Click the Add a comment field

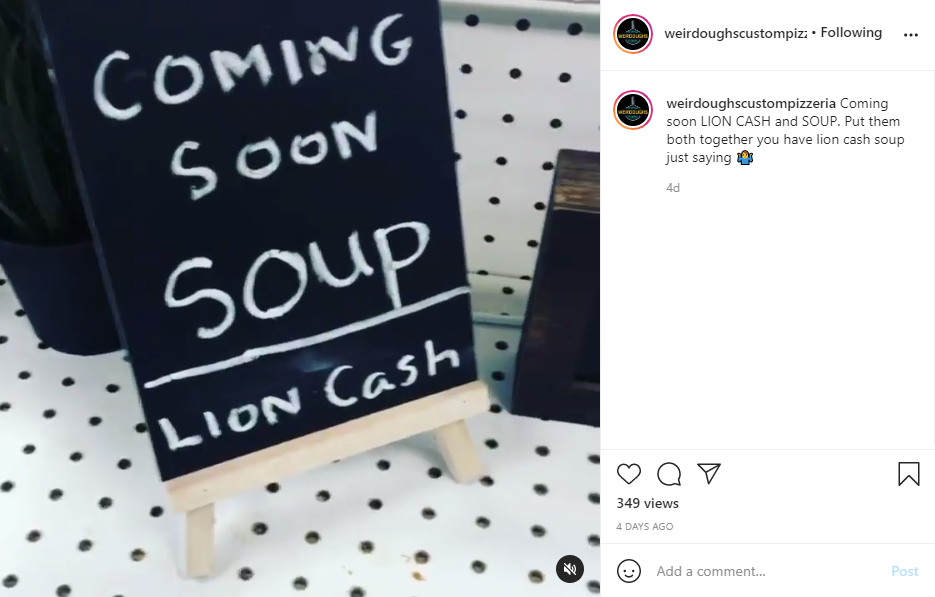pyautogui.click(x=769, y=571)
